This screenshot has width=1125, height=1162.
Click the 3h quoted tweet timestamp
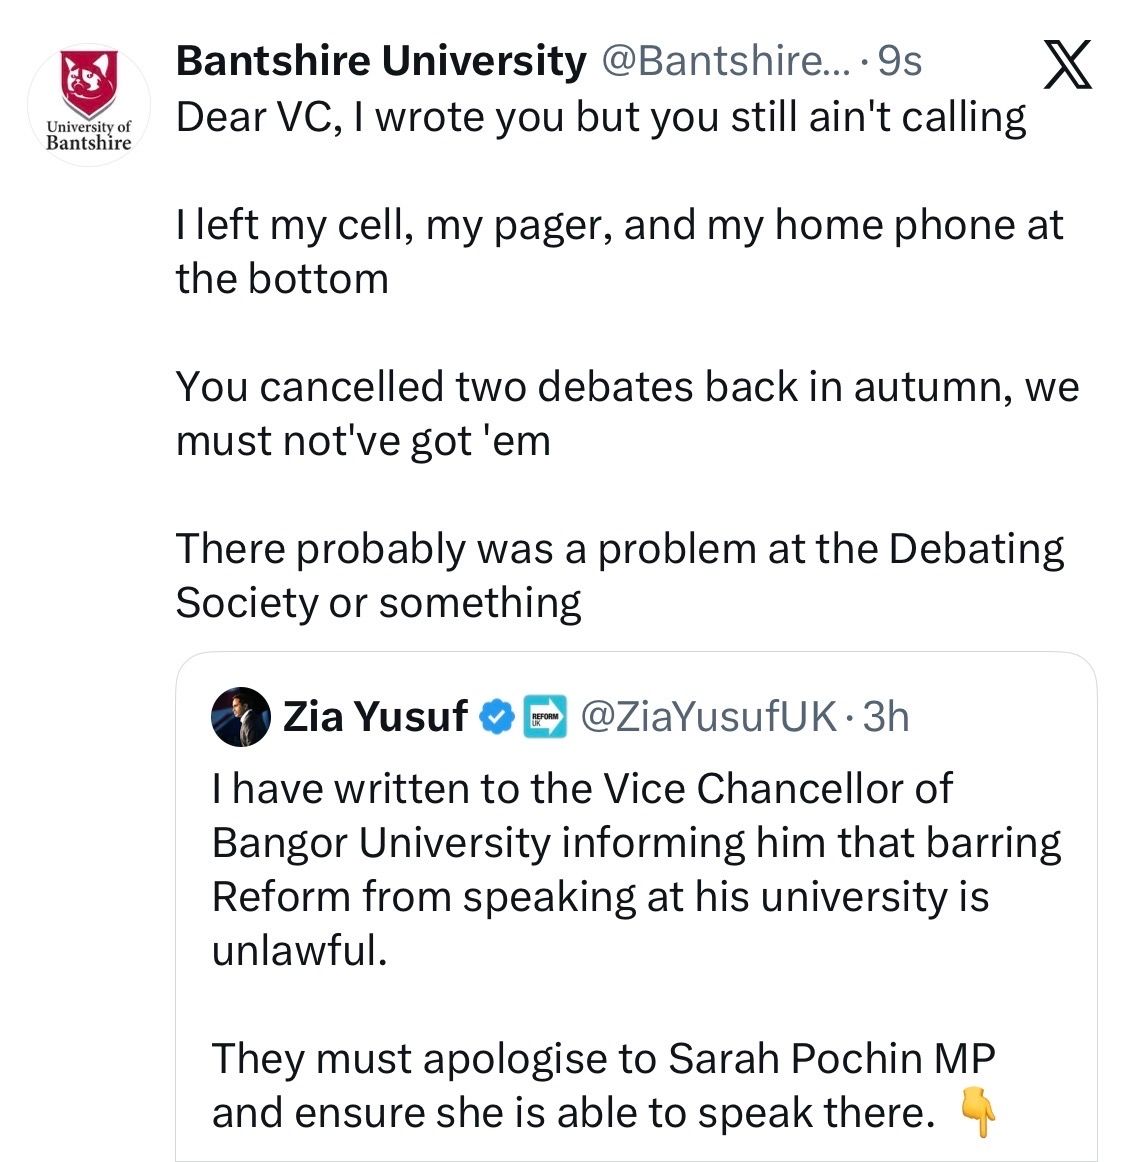pos(886,716)
